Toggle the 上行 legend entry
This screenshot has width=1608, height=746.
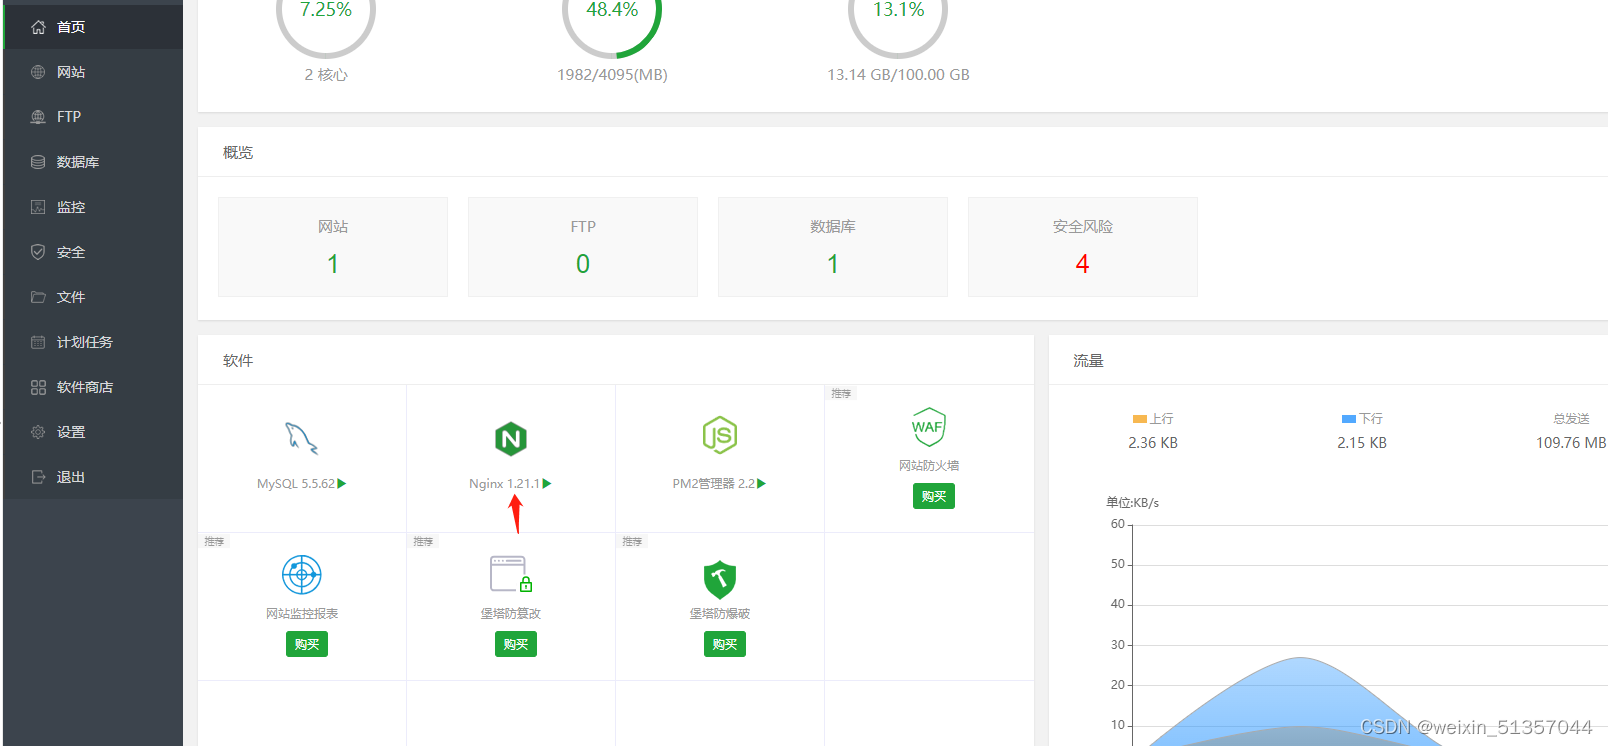[x=1153, y=419]
